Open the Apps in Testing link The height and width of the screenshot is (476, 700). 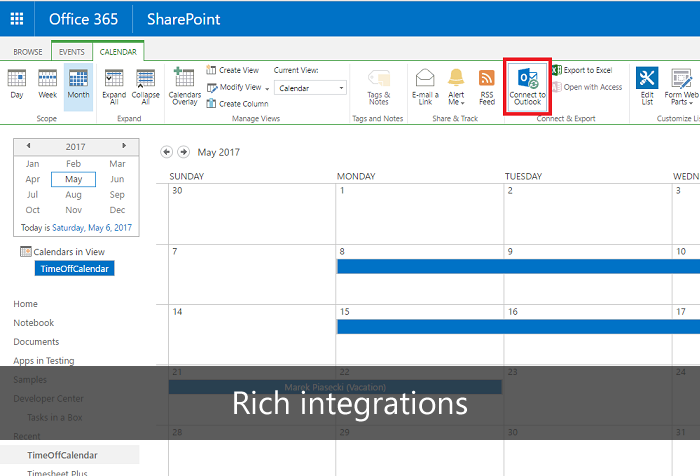(44, 360)
